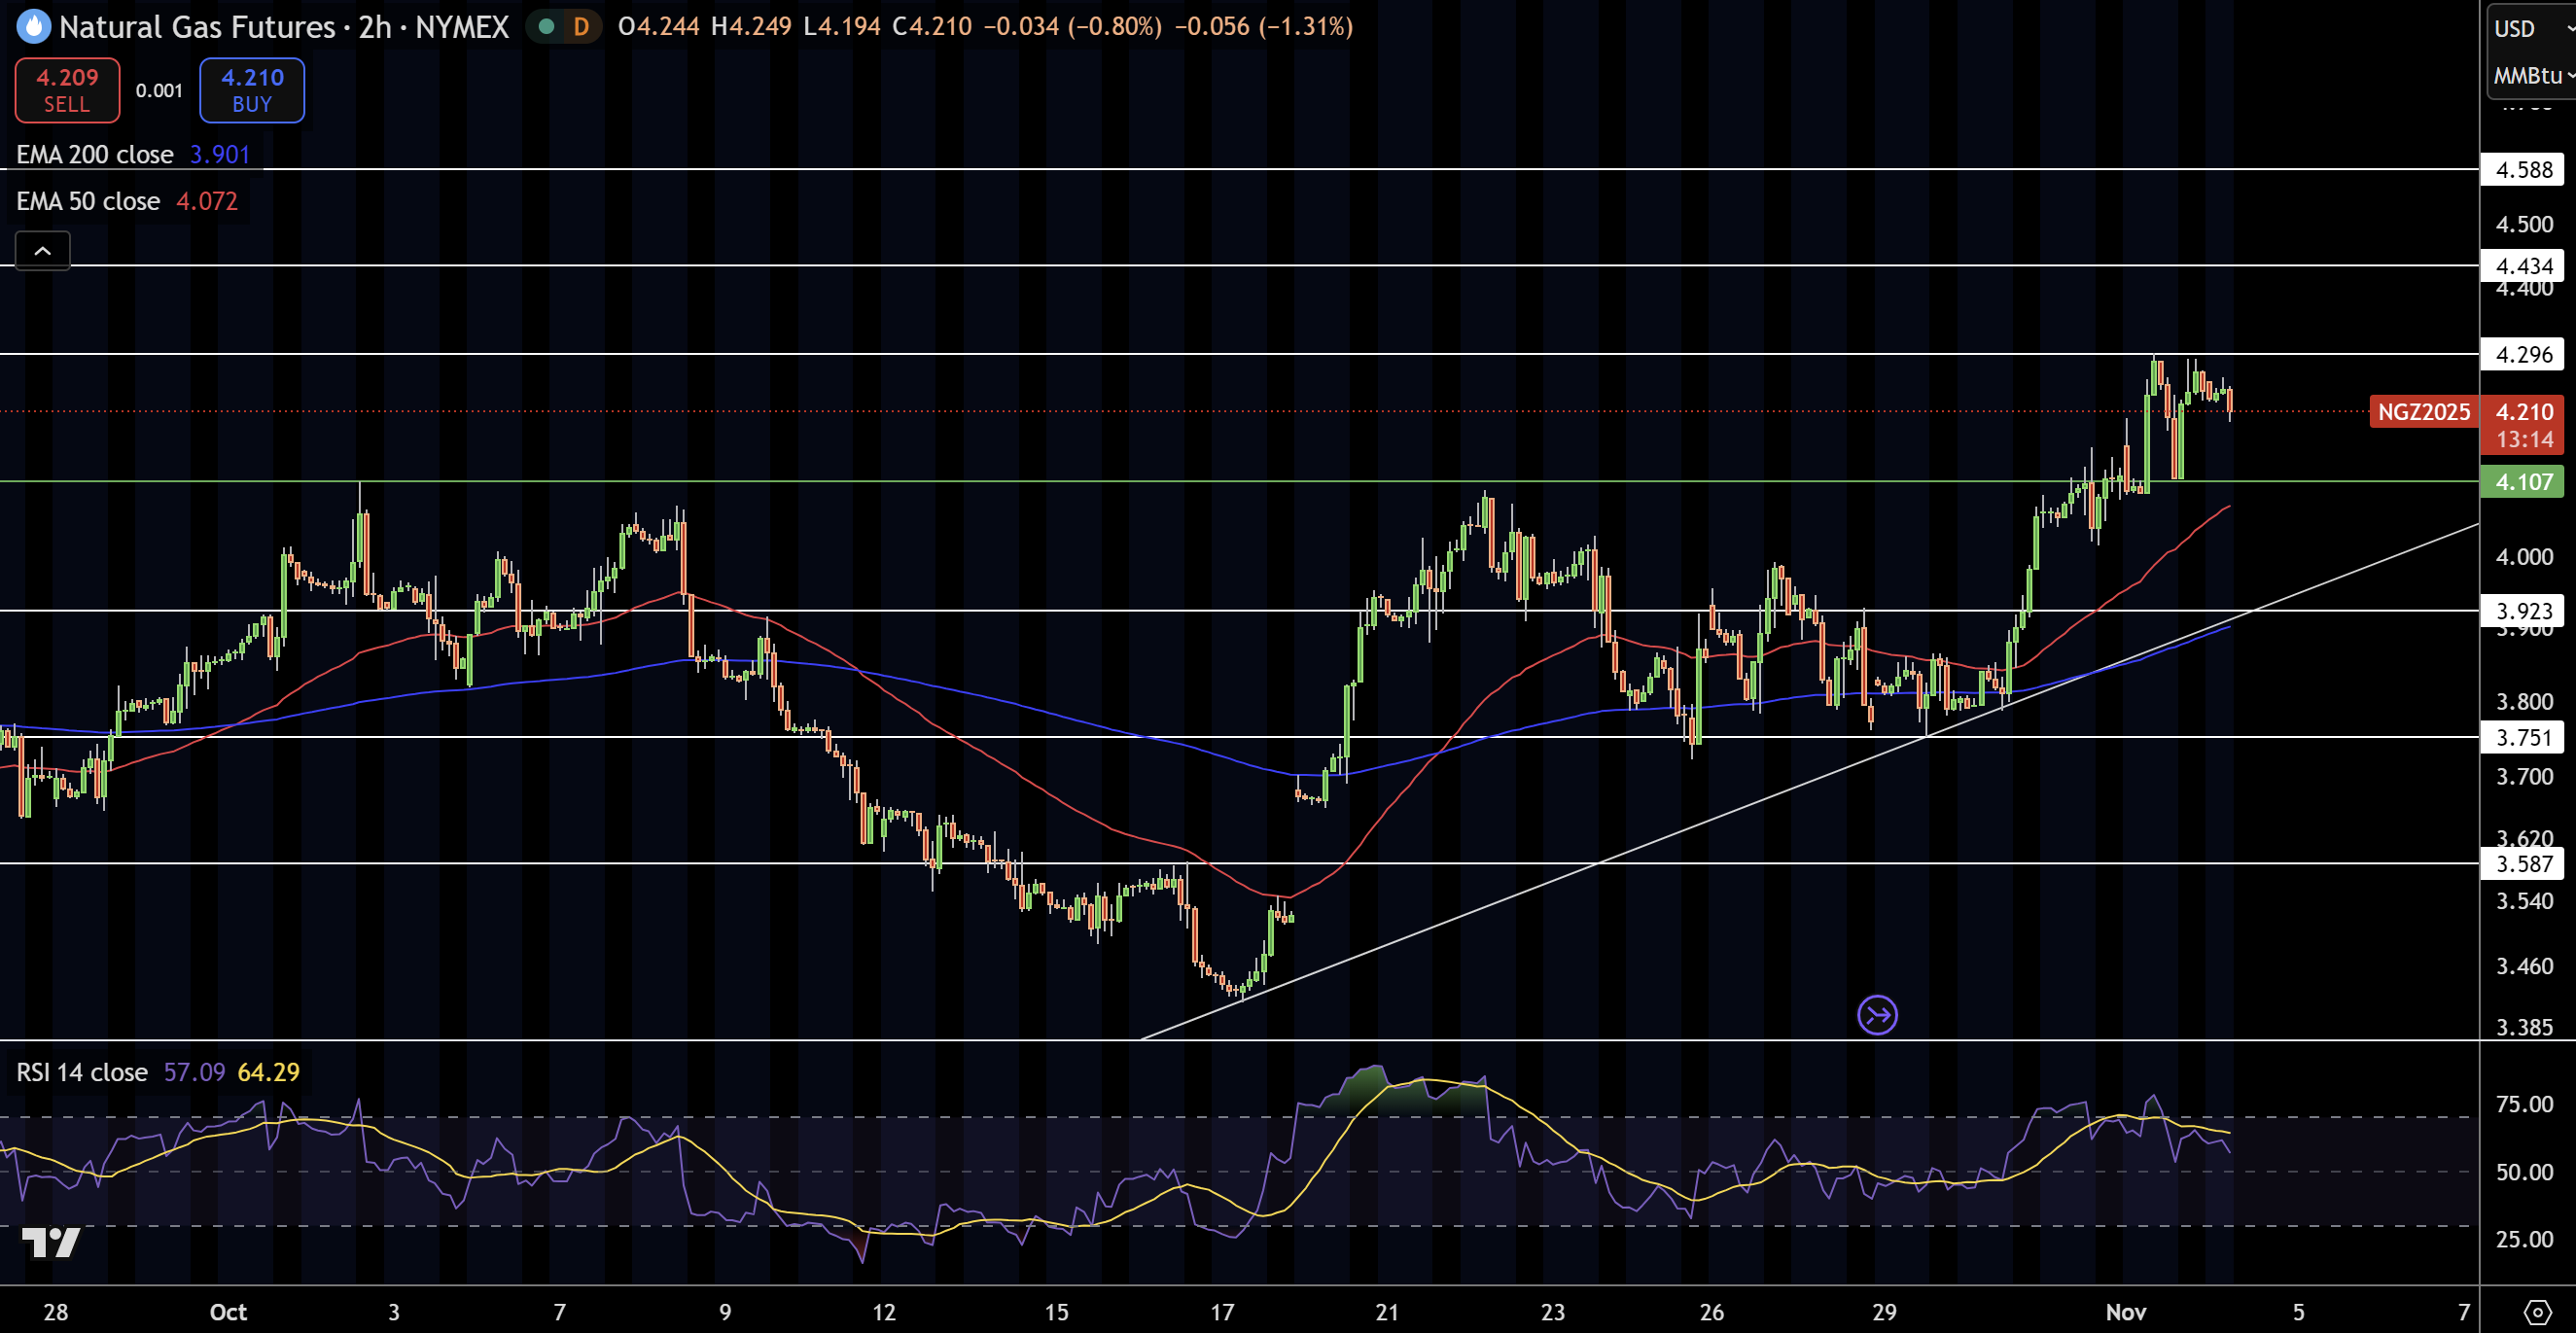Click the 4.210 BUY button
The image size is (2576, 1333).
(x=252, y=90)
